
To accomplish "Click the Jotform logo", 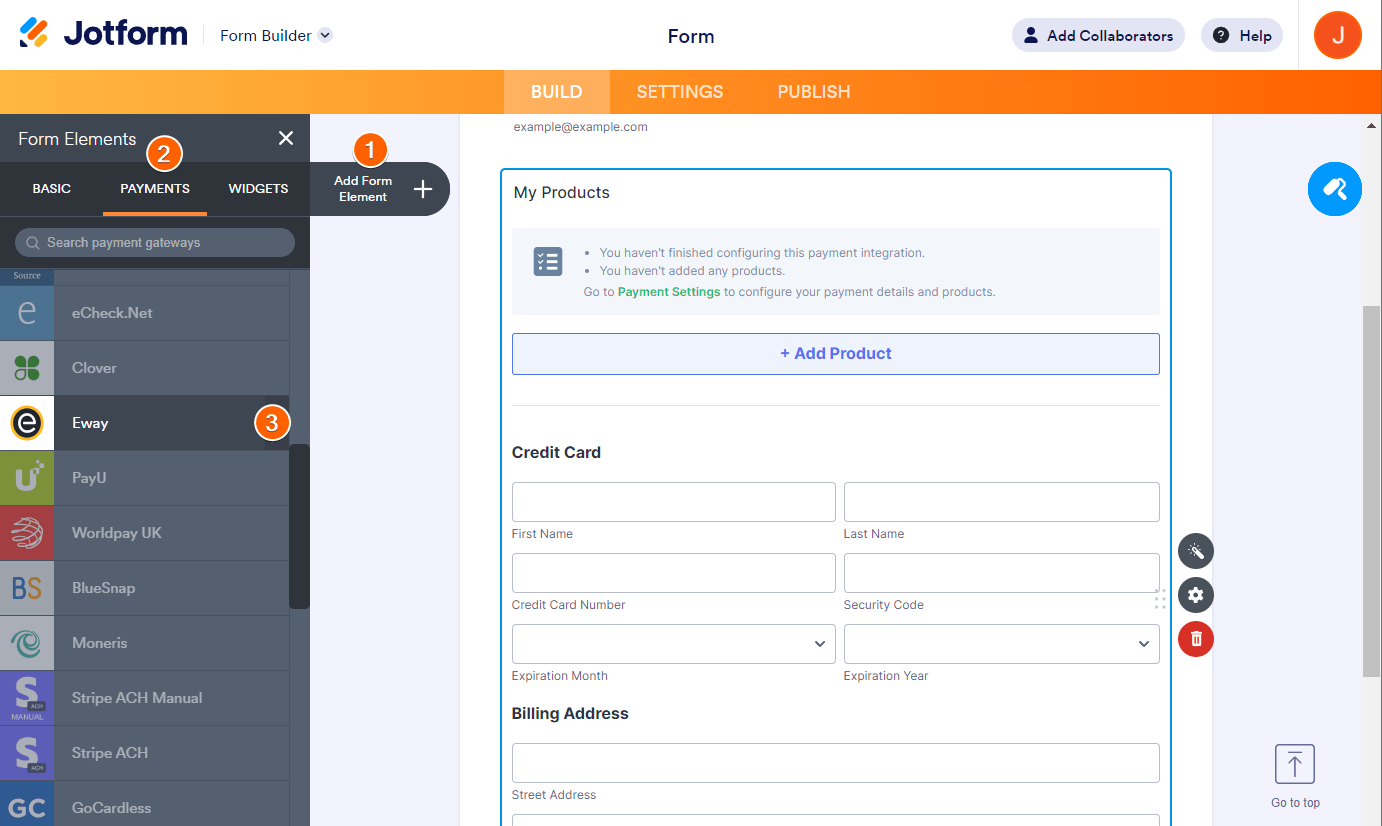I will (x=103, y=34).
